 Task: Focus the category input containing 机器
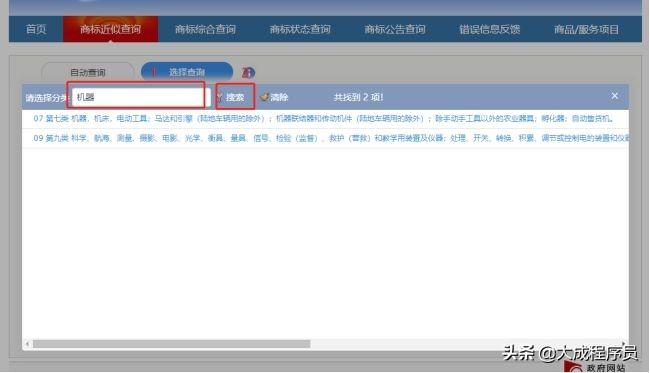[138, 97]
